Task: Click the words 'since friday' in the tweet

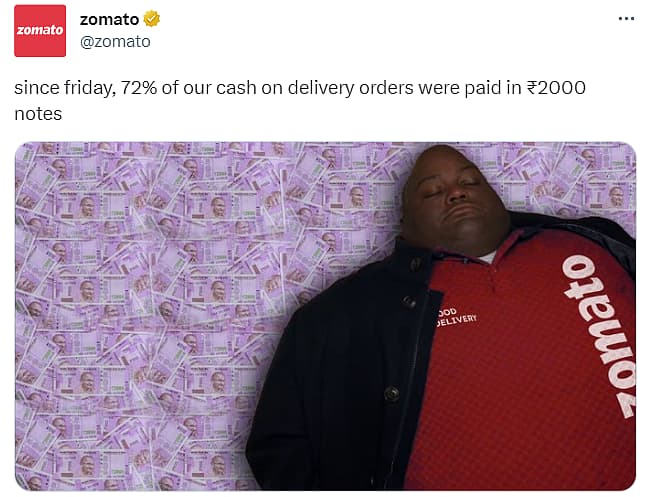Action: 65,88
